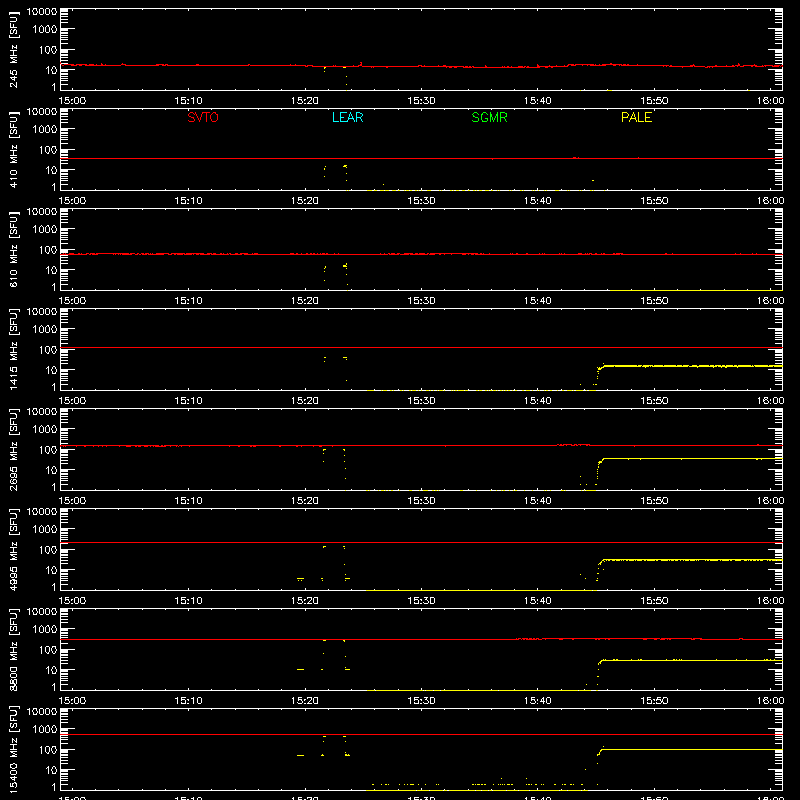Click the 15:10 time label below 410 MHz panel
The width and height of the screenshot is (800, 800).
(188, 201)
